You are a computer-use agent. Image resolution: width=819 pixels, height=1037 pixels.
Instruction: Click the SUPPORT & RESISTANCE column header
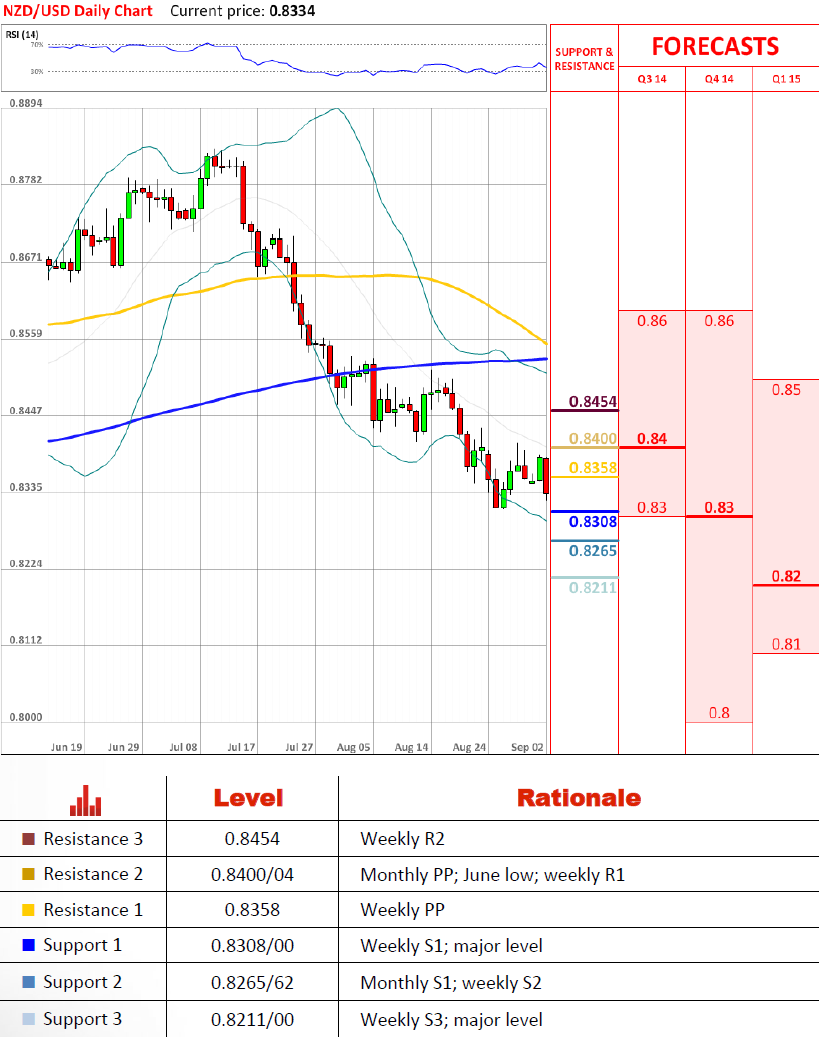(x=584, y=59)
